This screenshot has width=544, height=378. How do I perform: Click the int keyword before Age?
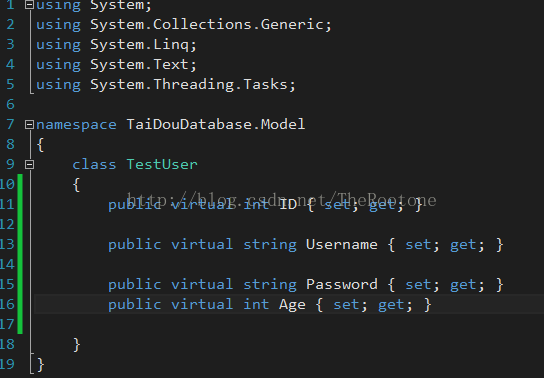(256, 304)
